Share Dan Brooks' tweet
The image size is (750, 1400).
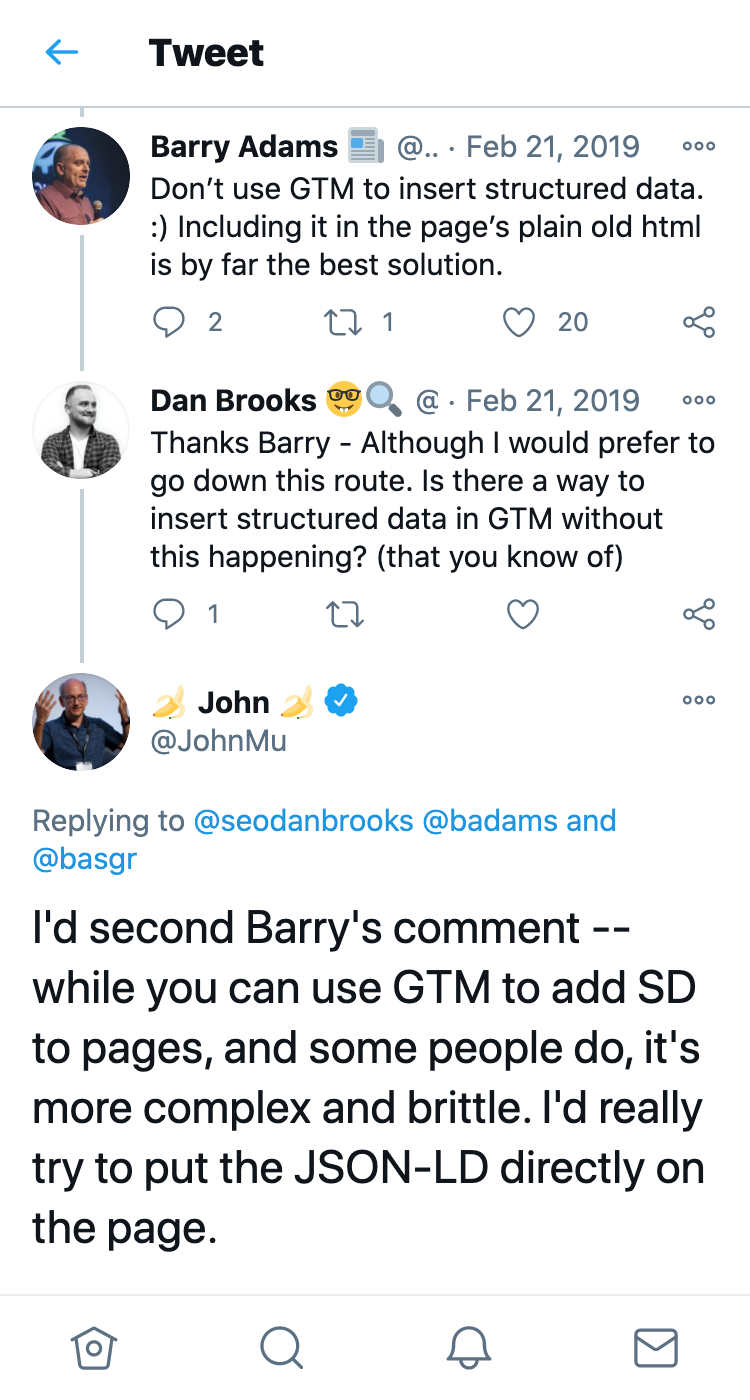coord(699,613)
